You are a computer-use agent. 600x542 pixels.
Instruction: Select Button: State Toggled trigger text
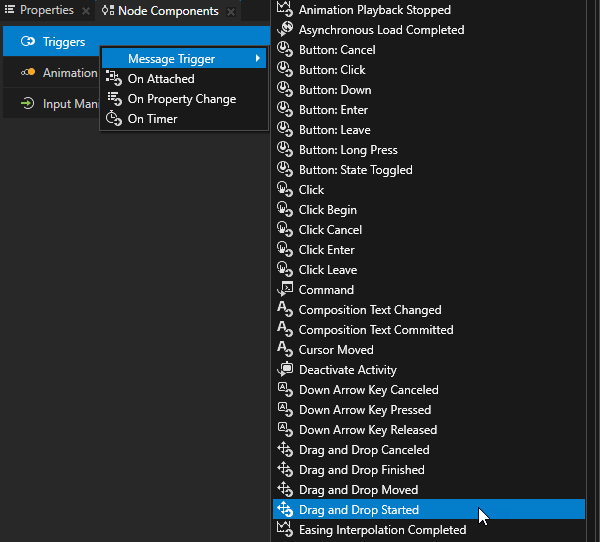coord(355,170)
